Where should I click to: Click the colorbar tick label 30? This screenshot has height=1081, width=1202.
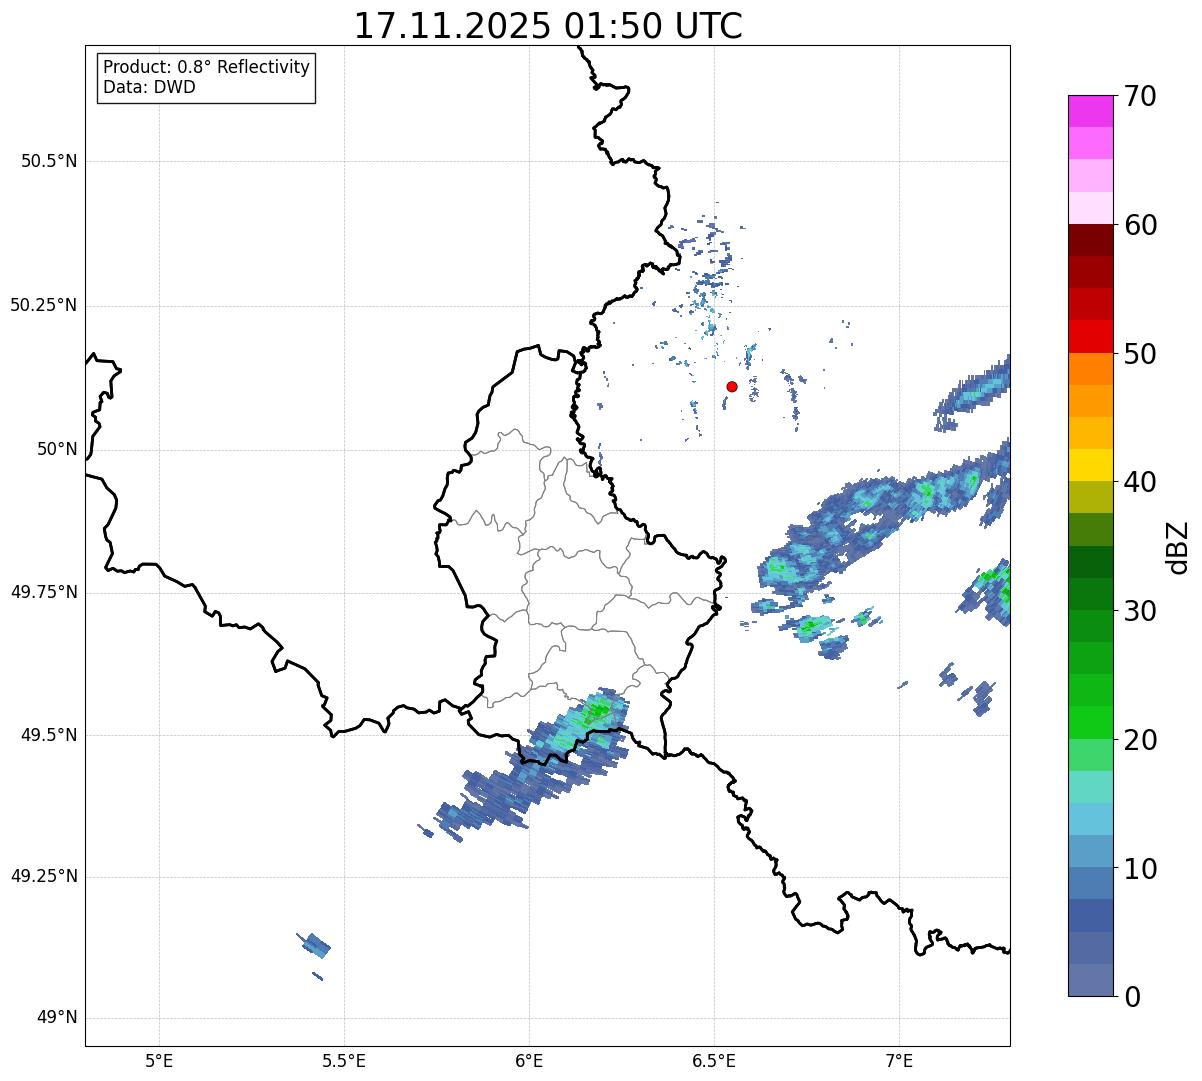(1140, 611)
